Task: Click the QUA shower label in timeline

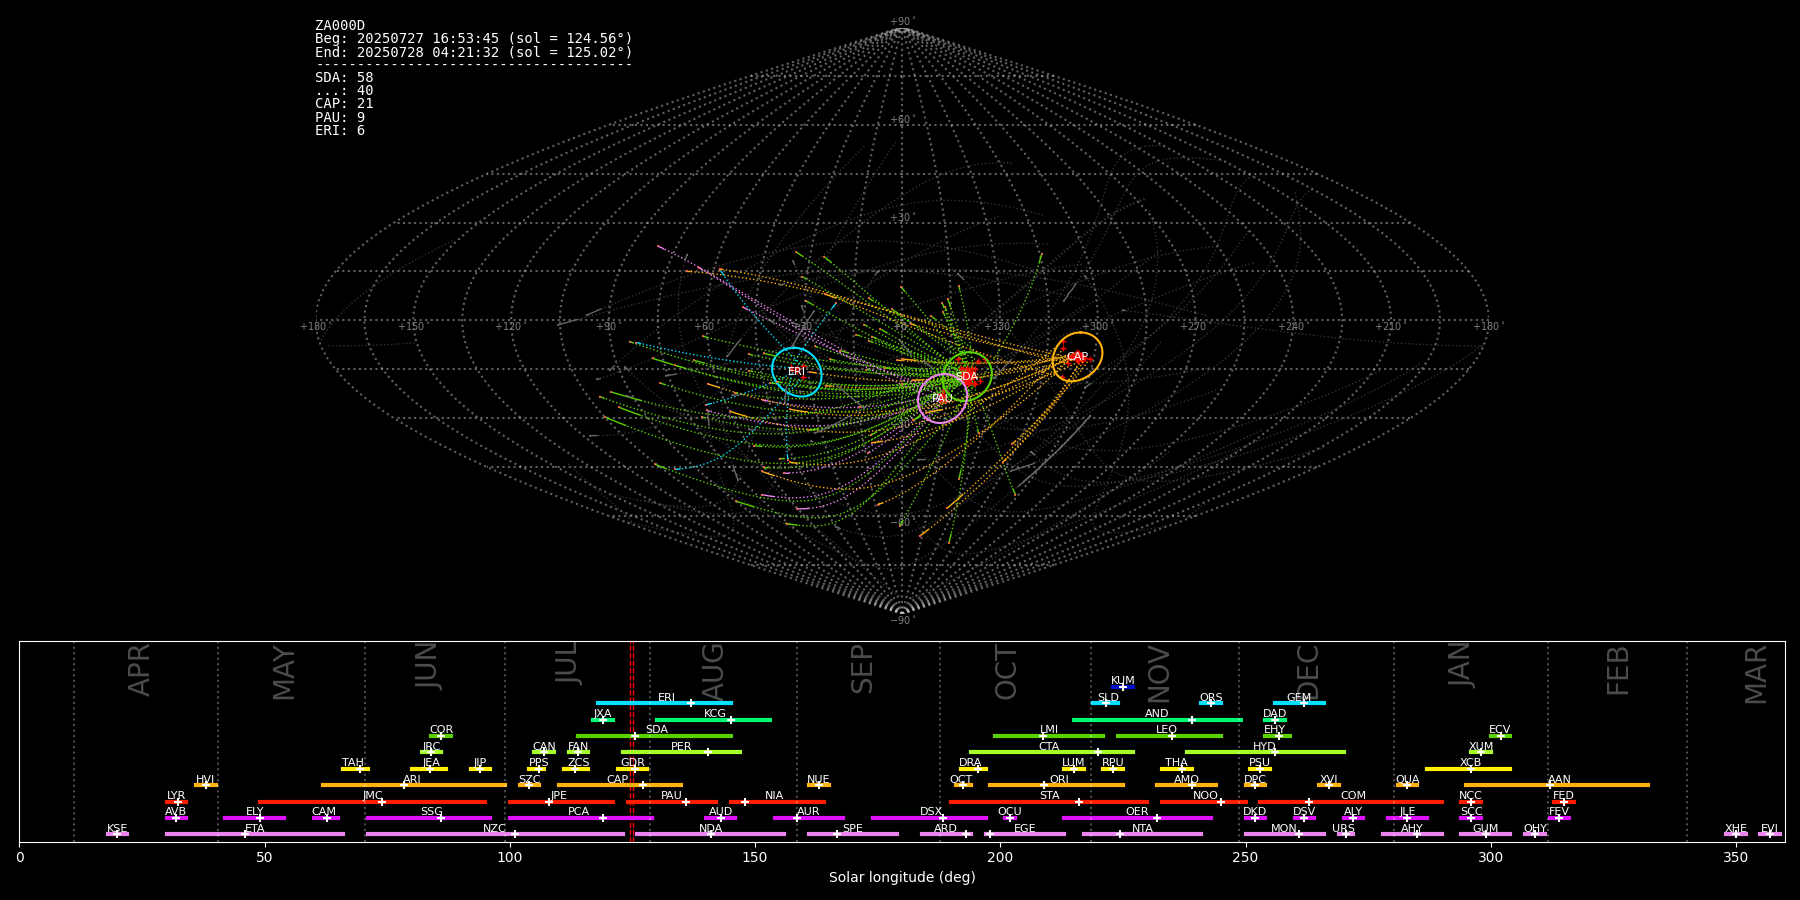Action: (x=1407, y=780)
